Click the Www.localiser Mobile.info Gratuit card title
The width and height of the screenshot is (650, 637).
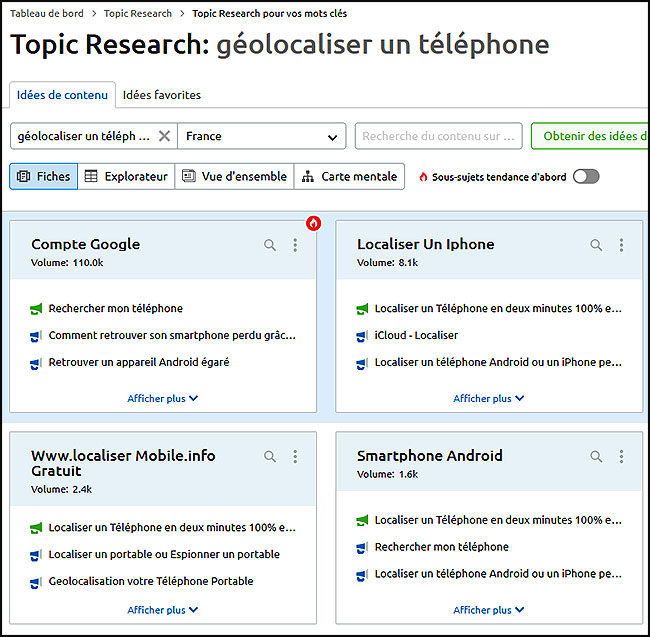123,463
